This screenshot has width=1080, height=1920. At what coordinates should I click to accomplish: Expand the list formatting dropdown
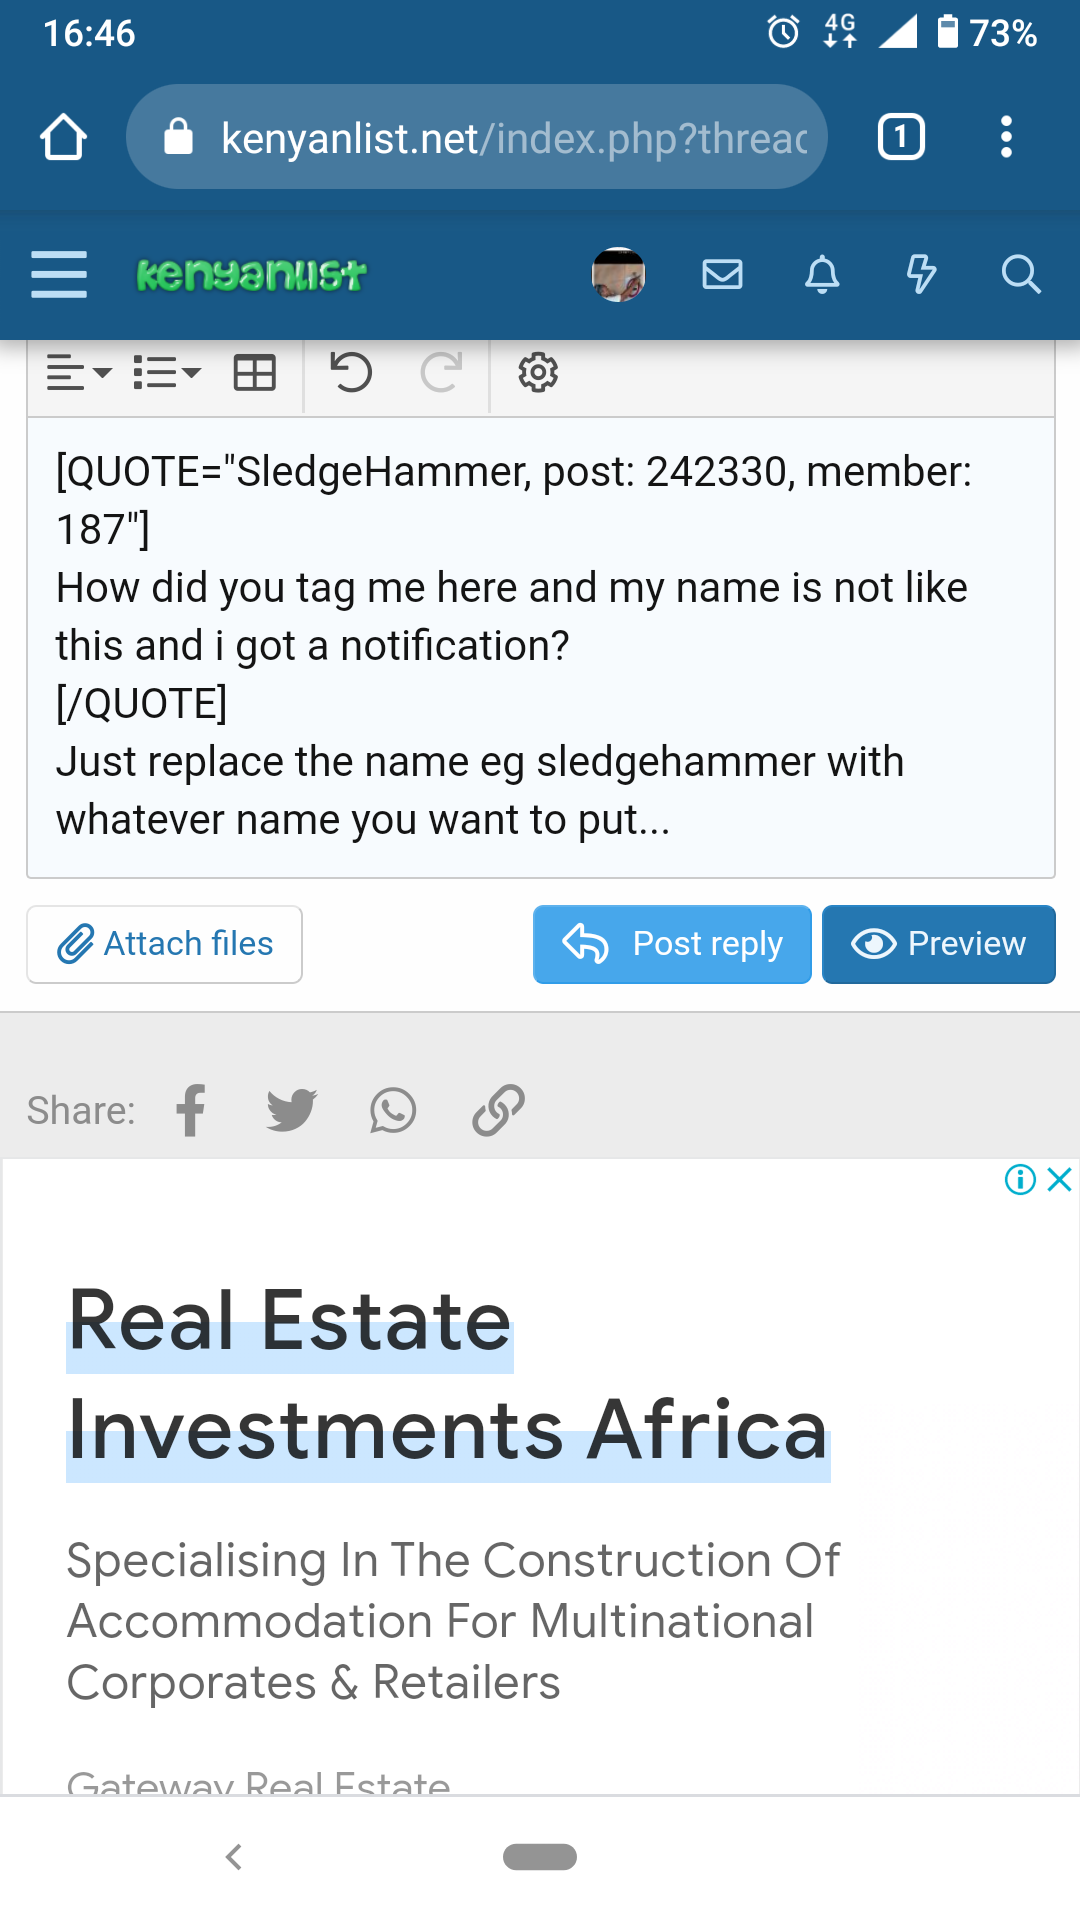(x=167, y=373)
